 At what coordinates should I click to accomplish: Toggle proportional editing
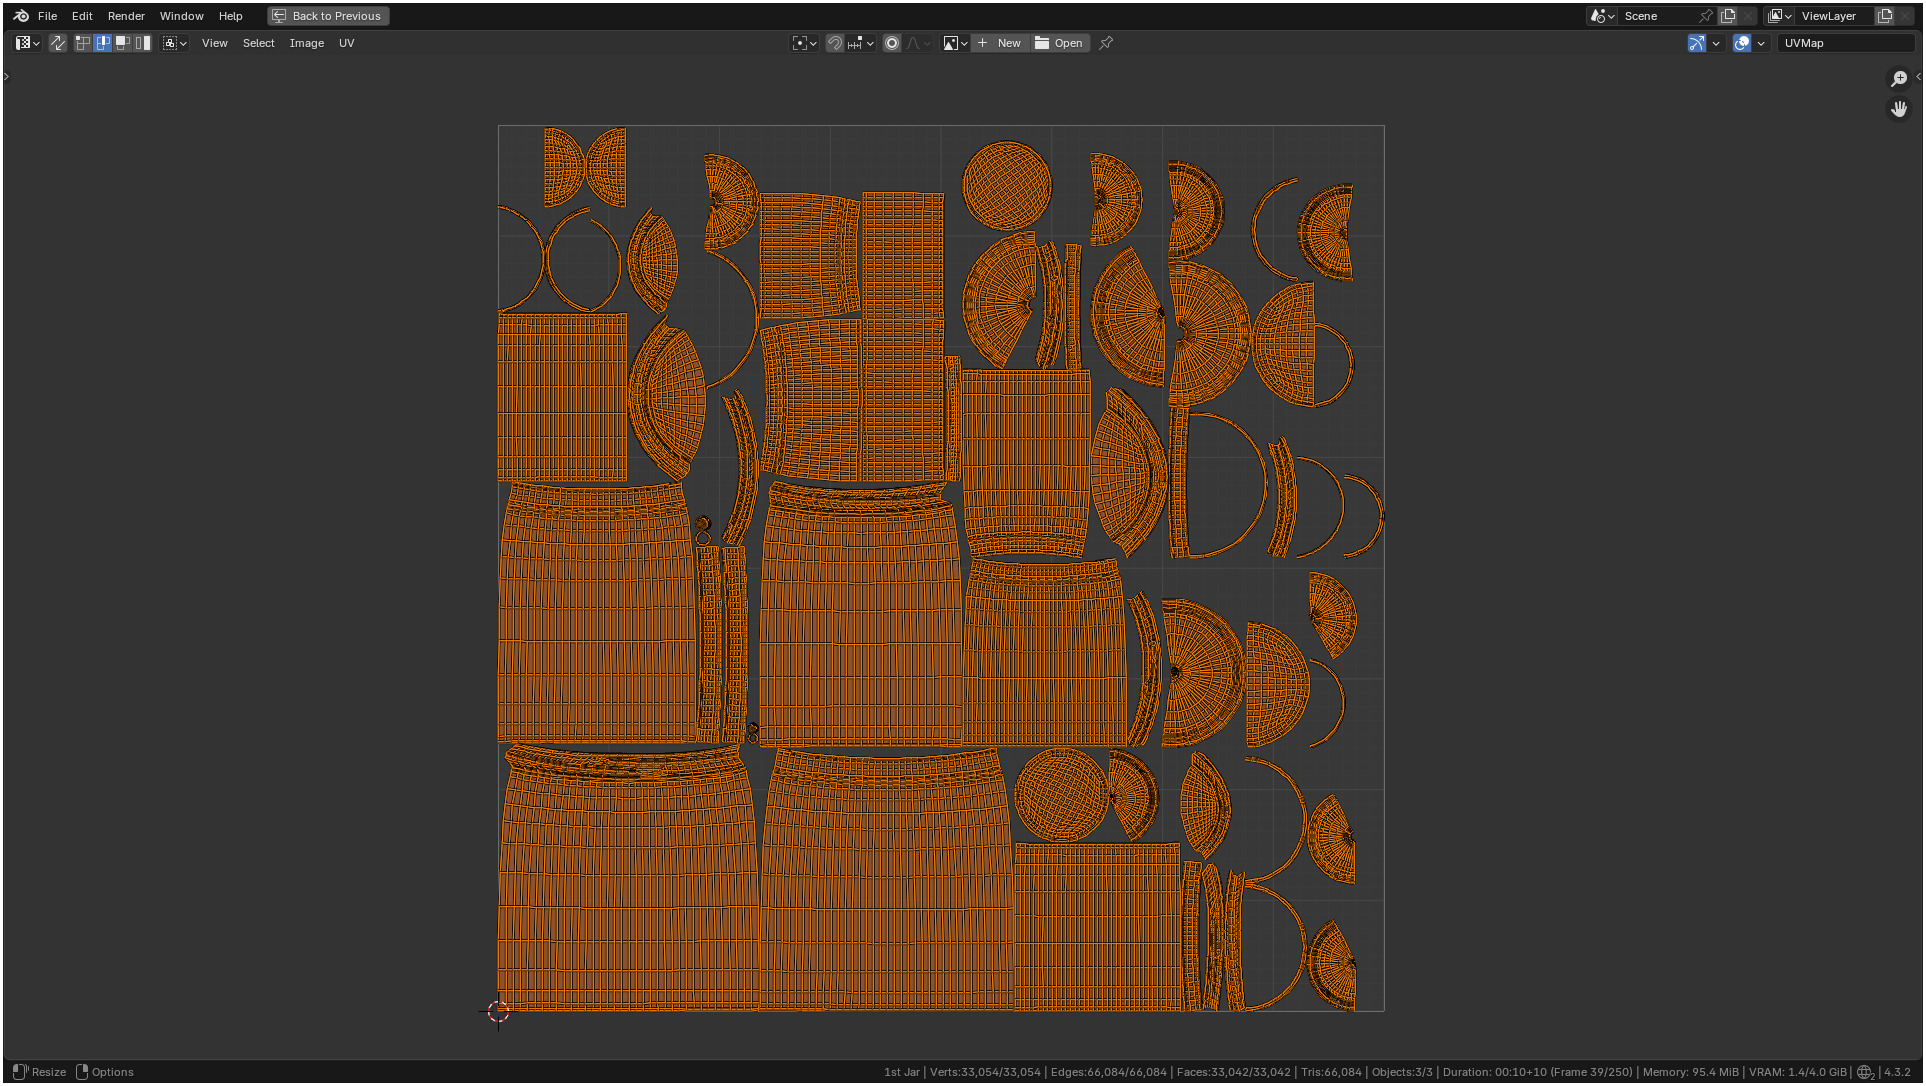click(892, 43)
